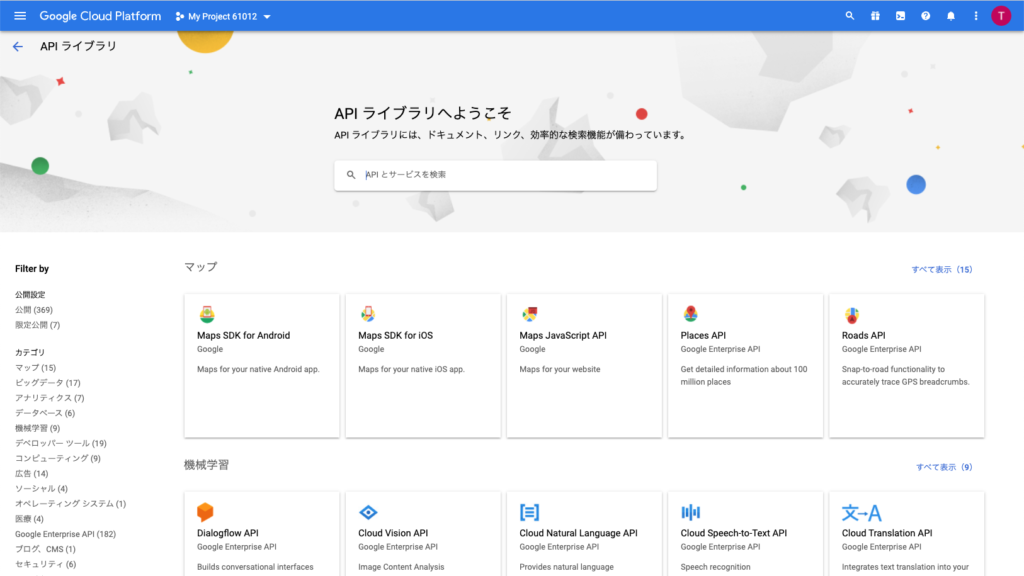Click the search icon in top bar
The image size is (1024, 576).
pos(850,16)
